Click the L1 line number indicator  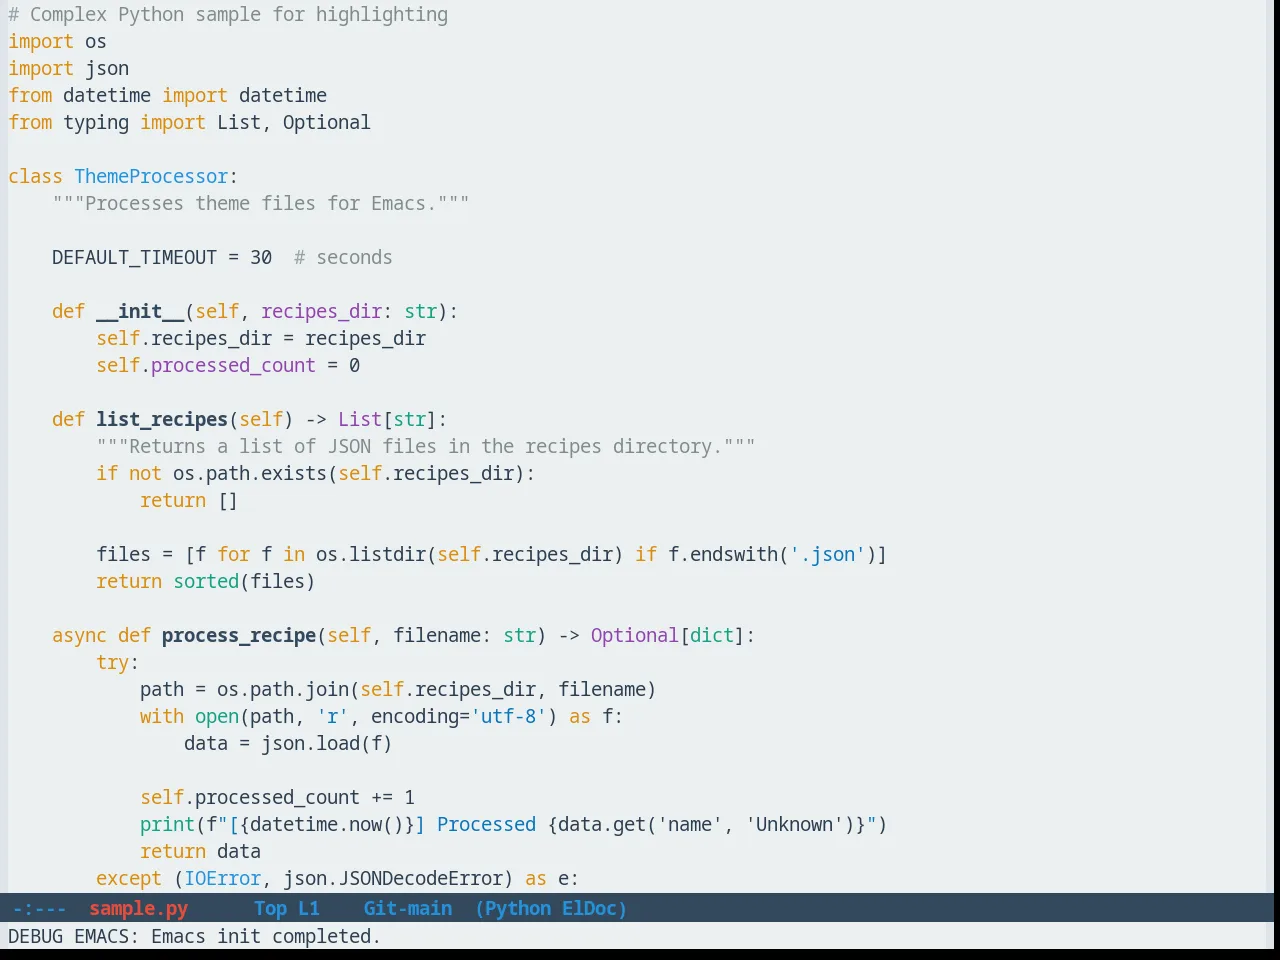pos(309,908)
